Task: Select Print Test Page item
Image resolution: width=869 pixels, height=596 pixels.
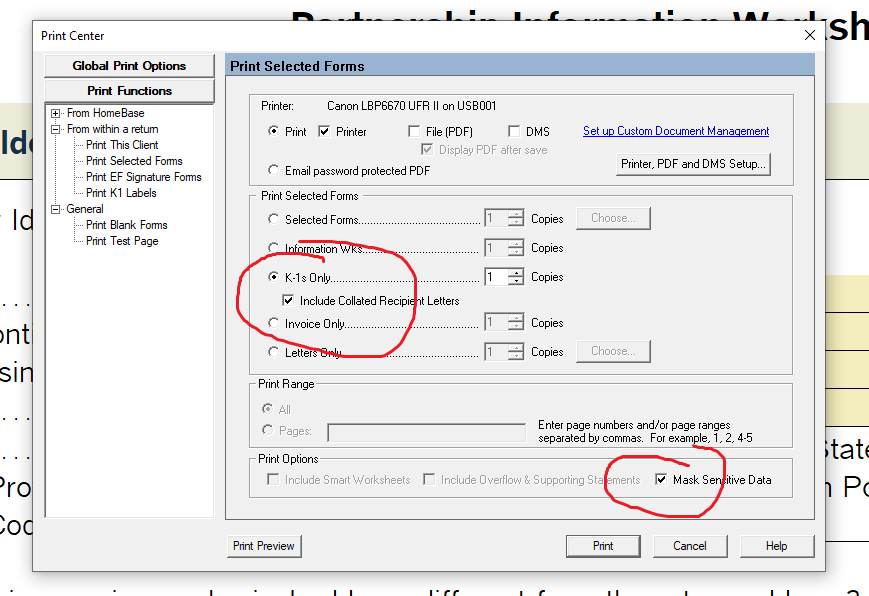Action: tap(122, 241)
